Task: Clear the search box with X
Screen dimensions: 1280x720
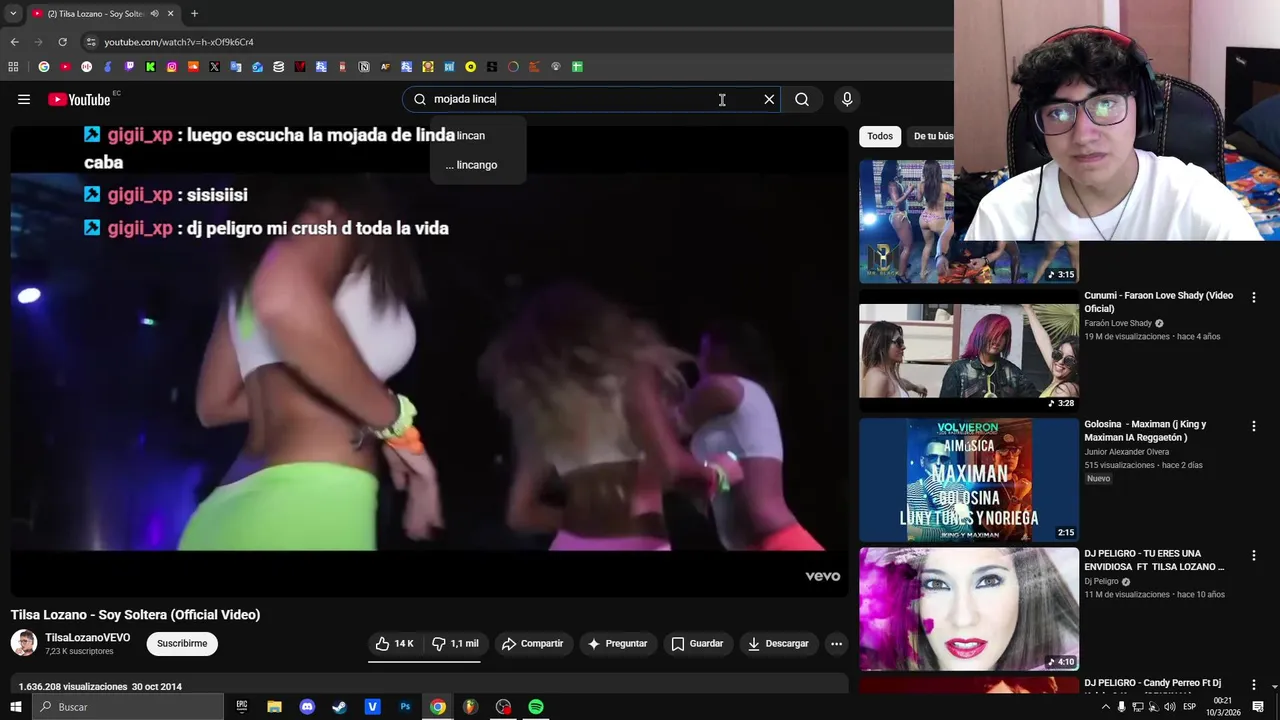Action: [769, 99]
